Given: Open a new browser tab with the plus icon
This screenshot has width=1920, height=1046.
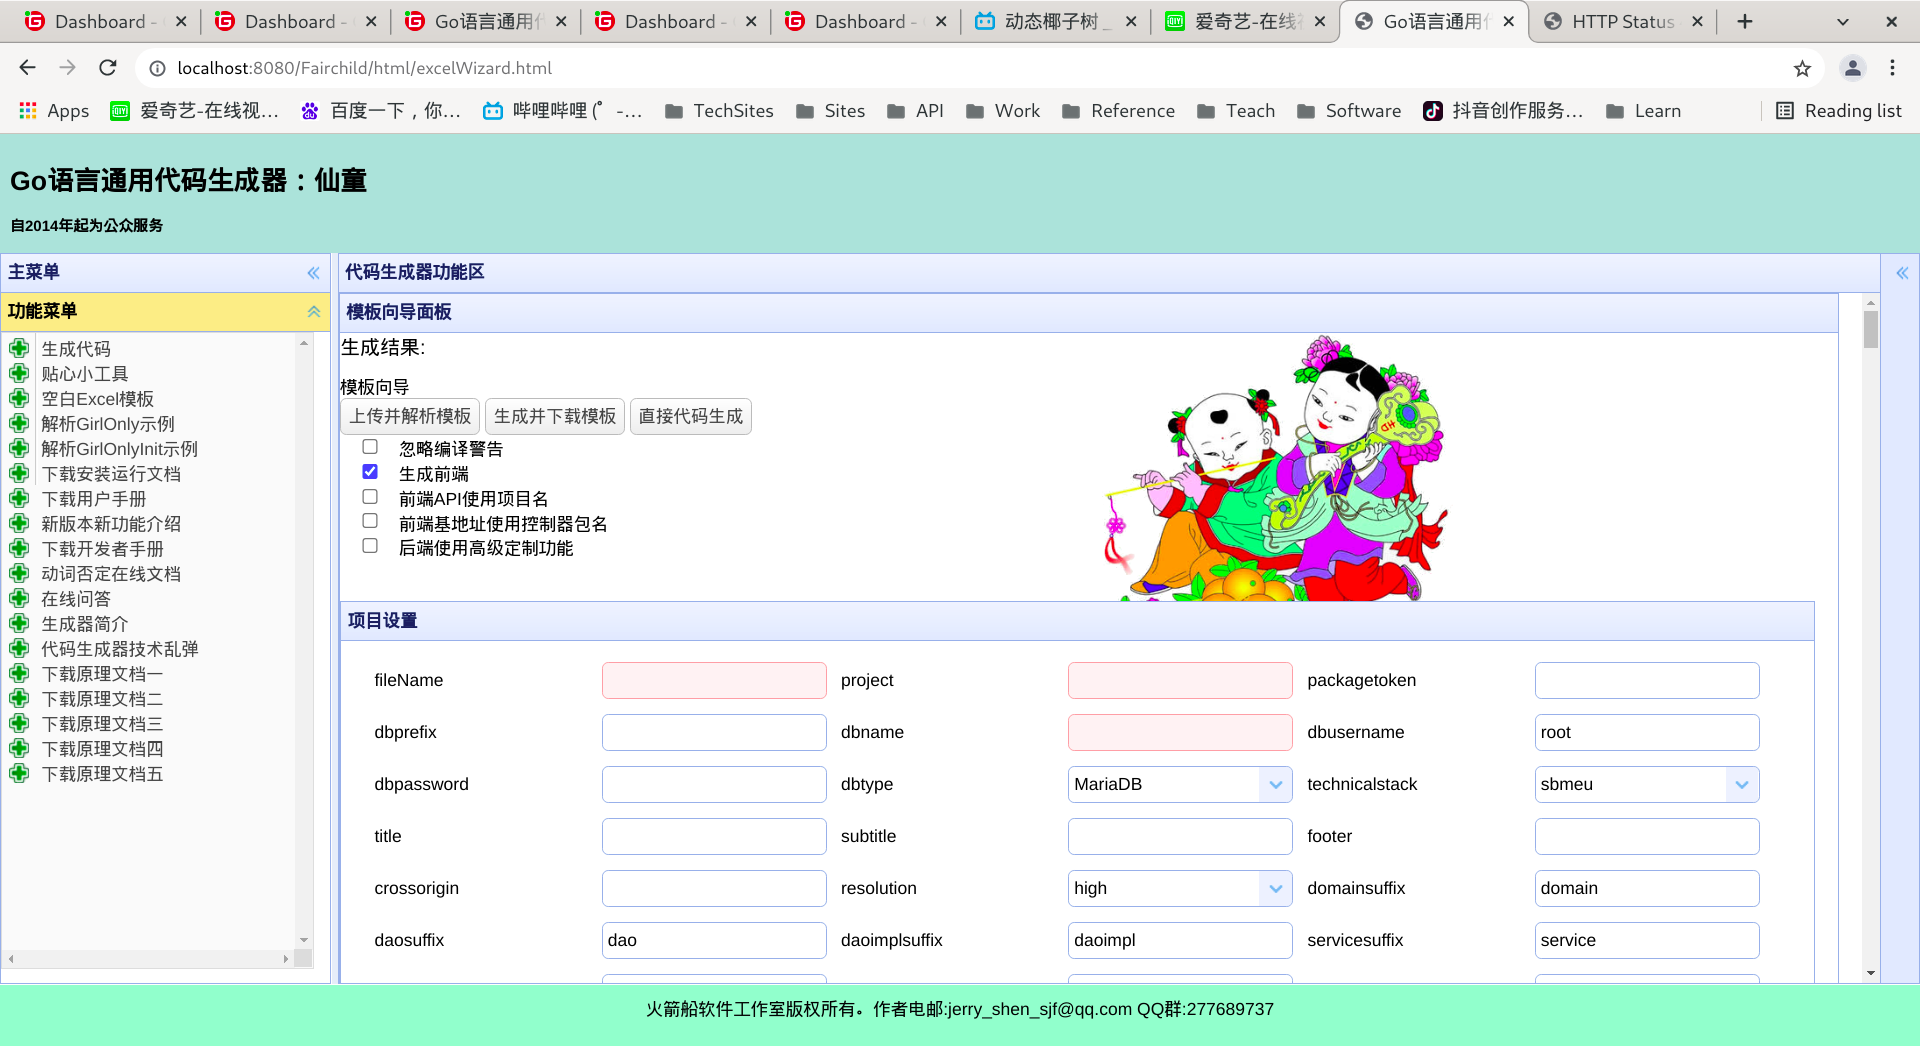Looking at the screenshot, I should coord(1745,21).
